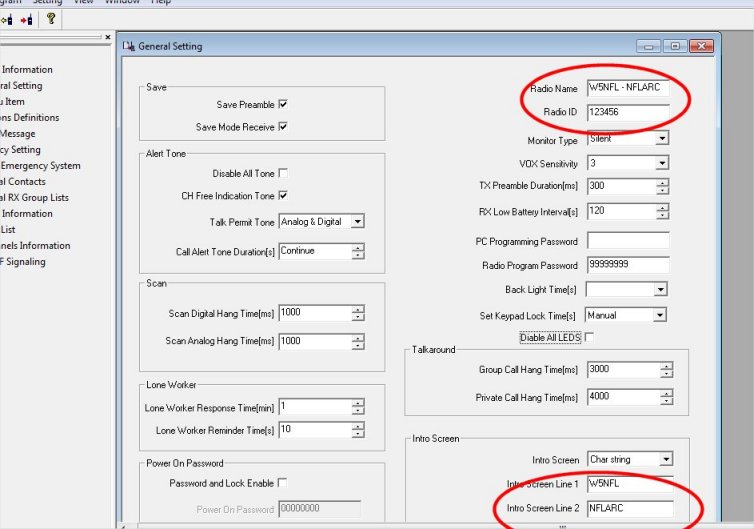754x529 pixels.
Task: Open the Talk Permit Tone dropdown
Action: point(358,221)
